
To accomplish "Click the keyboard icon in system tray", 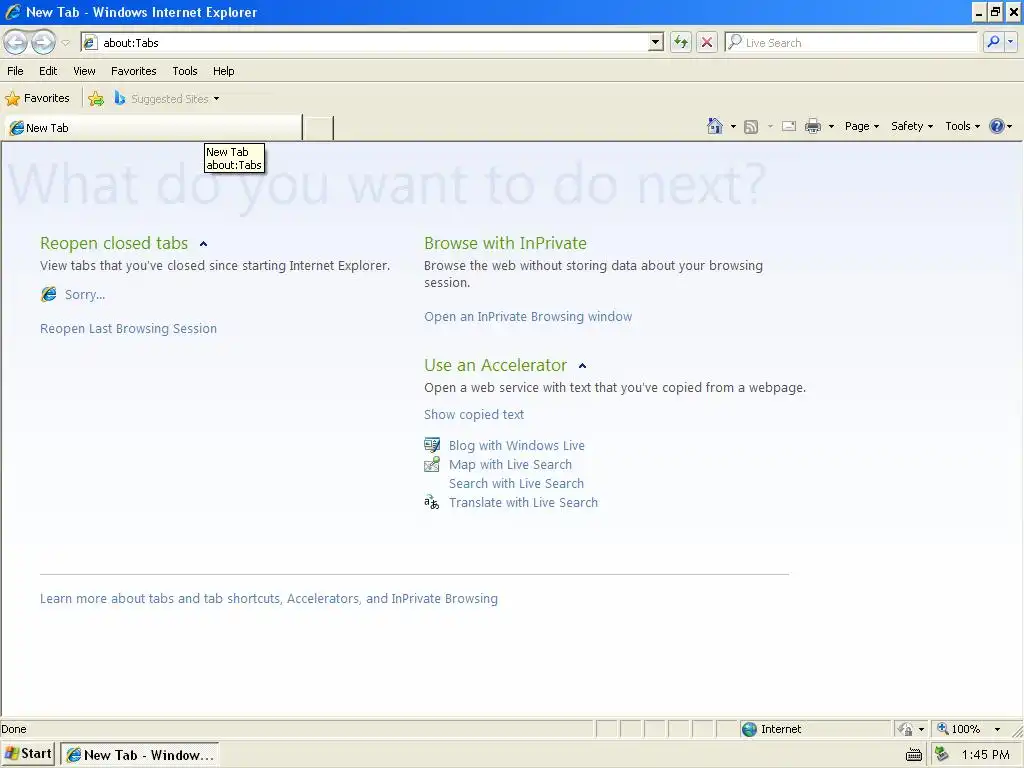I will click(x=914, y=755).
